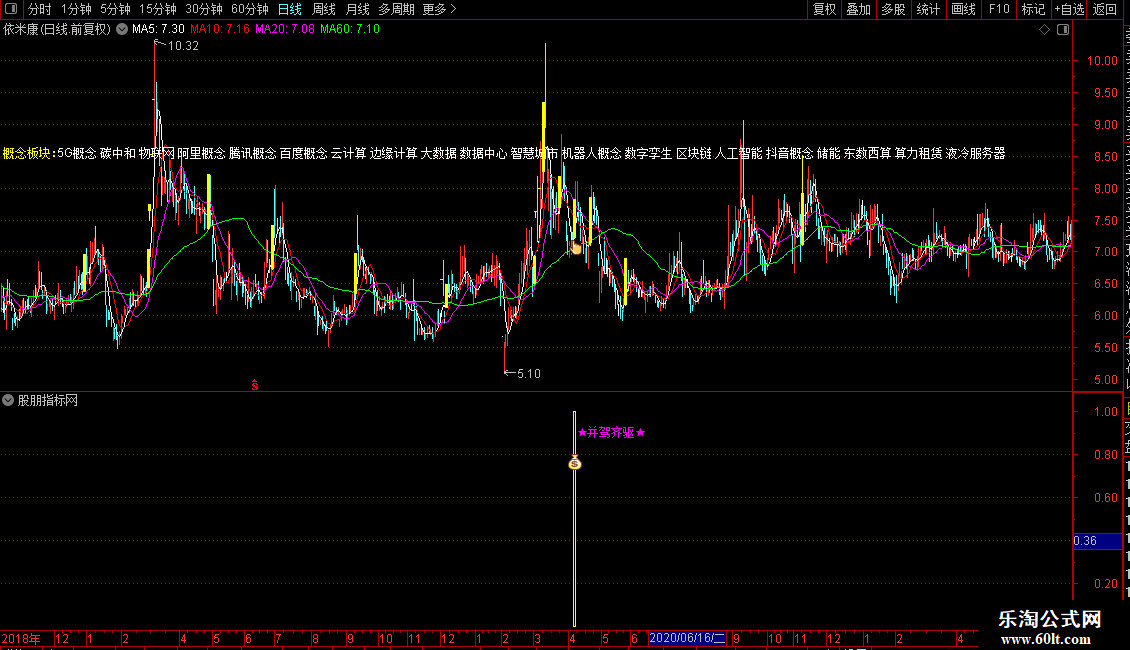Image resolution: width=1130 pixels, height=650 pixels.
Task: Click the 人工智能 concept sector
Action: point(738,153)
